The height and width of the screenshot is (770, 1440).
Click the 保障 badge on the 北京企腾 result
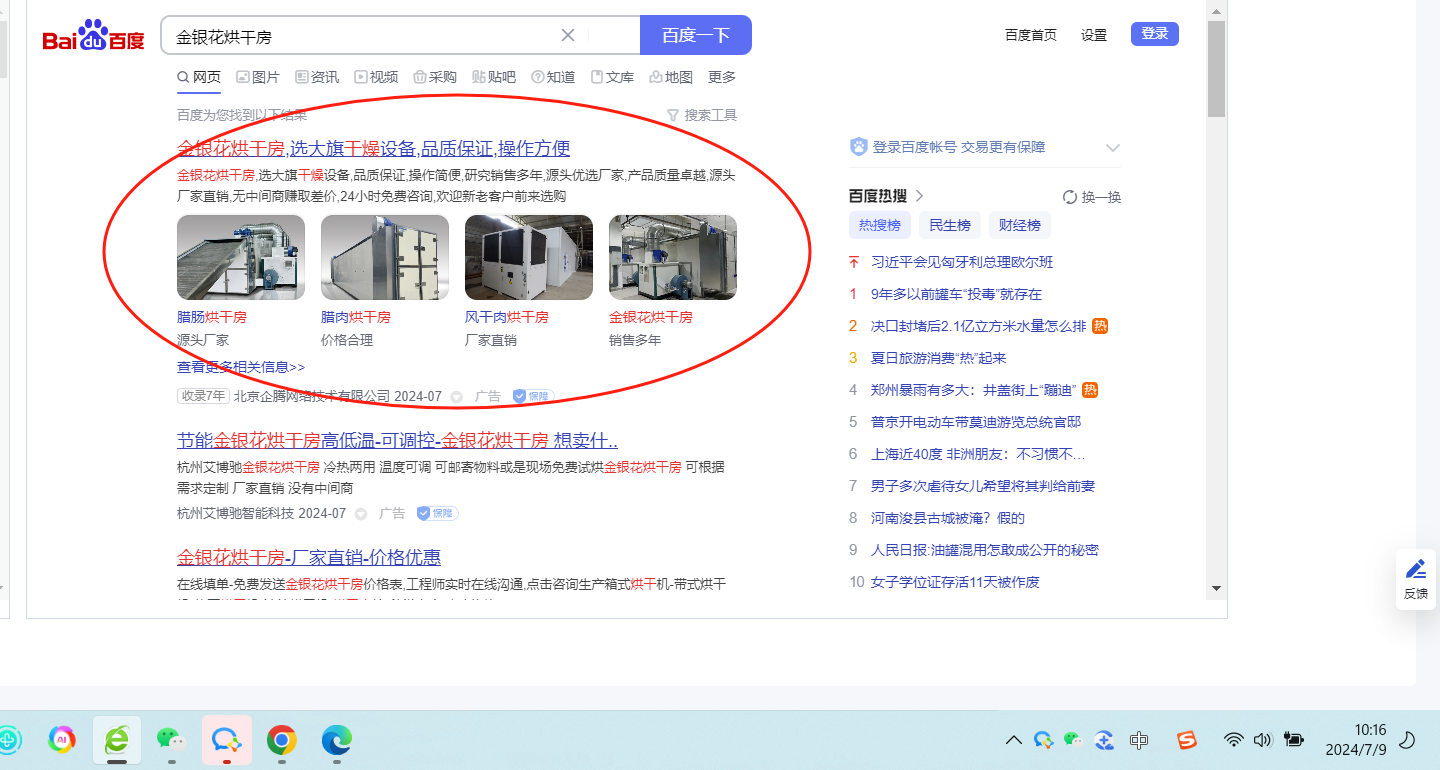[533, 396]
